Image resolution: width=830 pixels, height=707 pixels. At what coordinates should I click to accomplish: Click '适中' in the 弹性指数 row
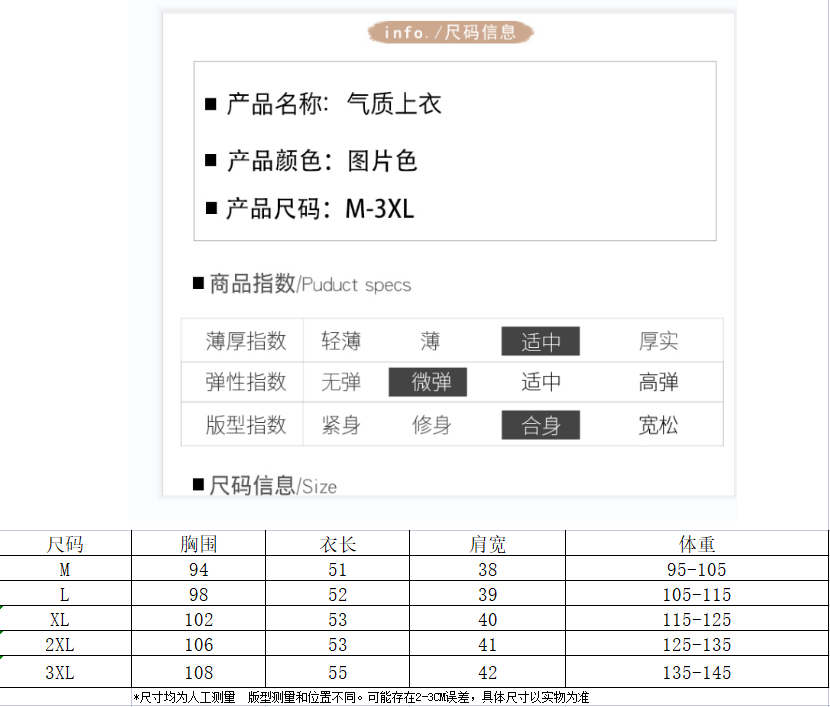[540, 382]
